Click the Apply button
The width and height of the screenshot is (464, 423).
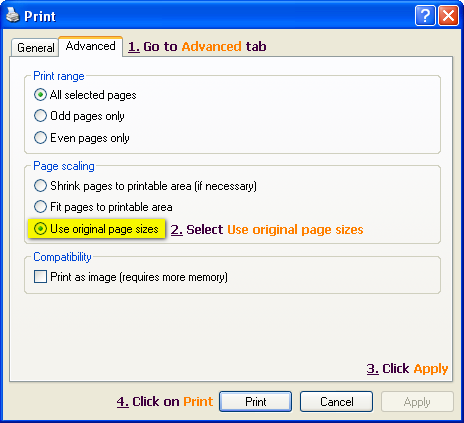click(417, 402)
